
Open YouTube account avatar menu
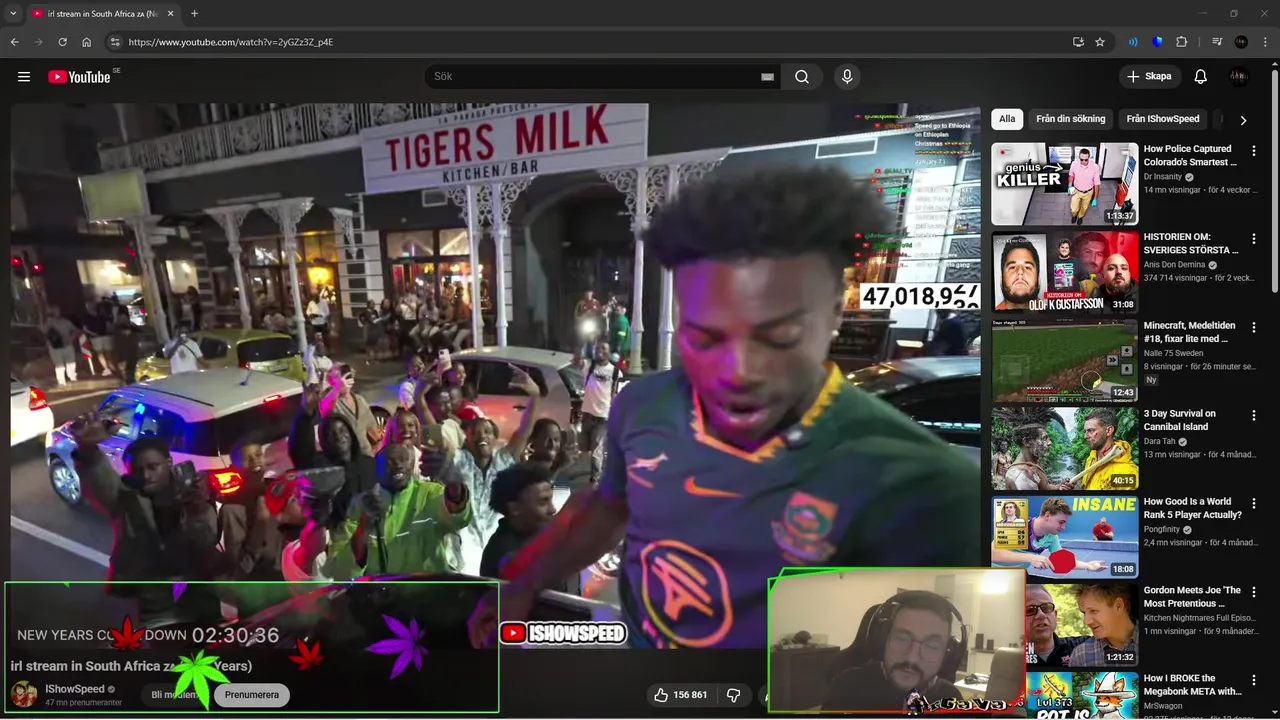[1240, 77]
